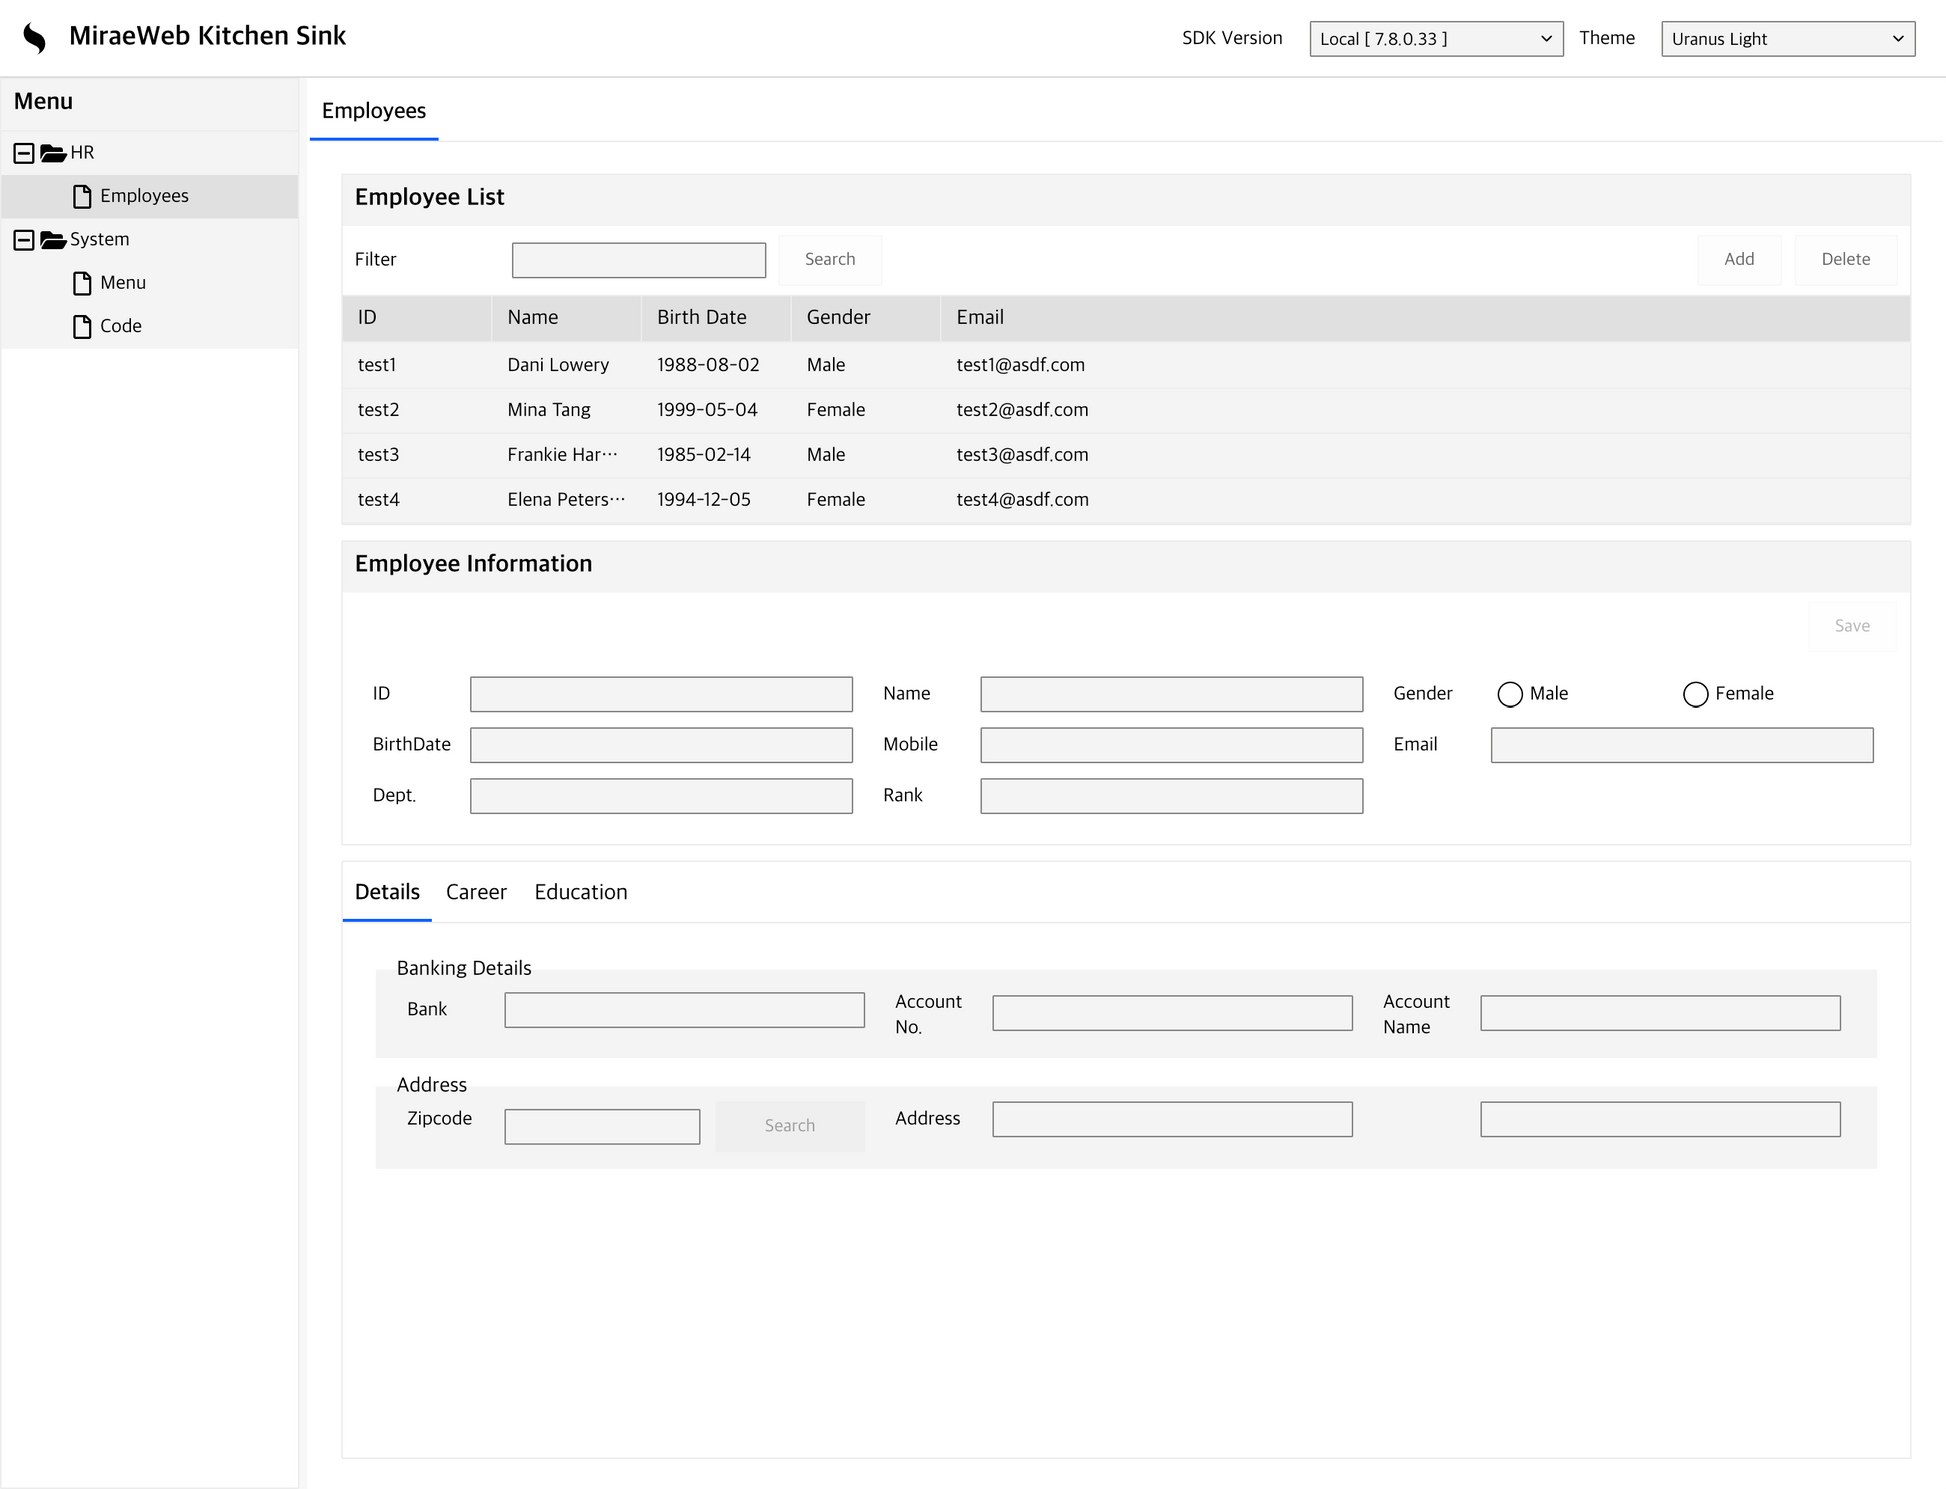The height and width of the screenshot is (1489, 1946).
Task: Click the Filter text input field
Action: [x=638, y=260]
